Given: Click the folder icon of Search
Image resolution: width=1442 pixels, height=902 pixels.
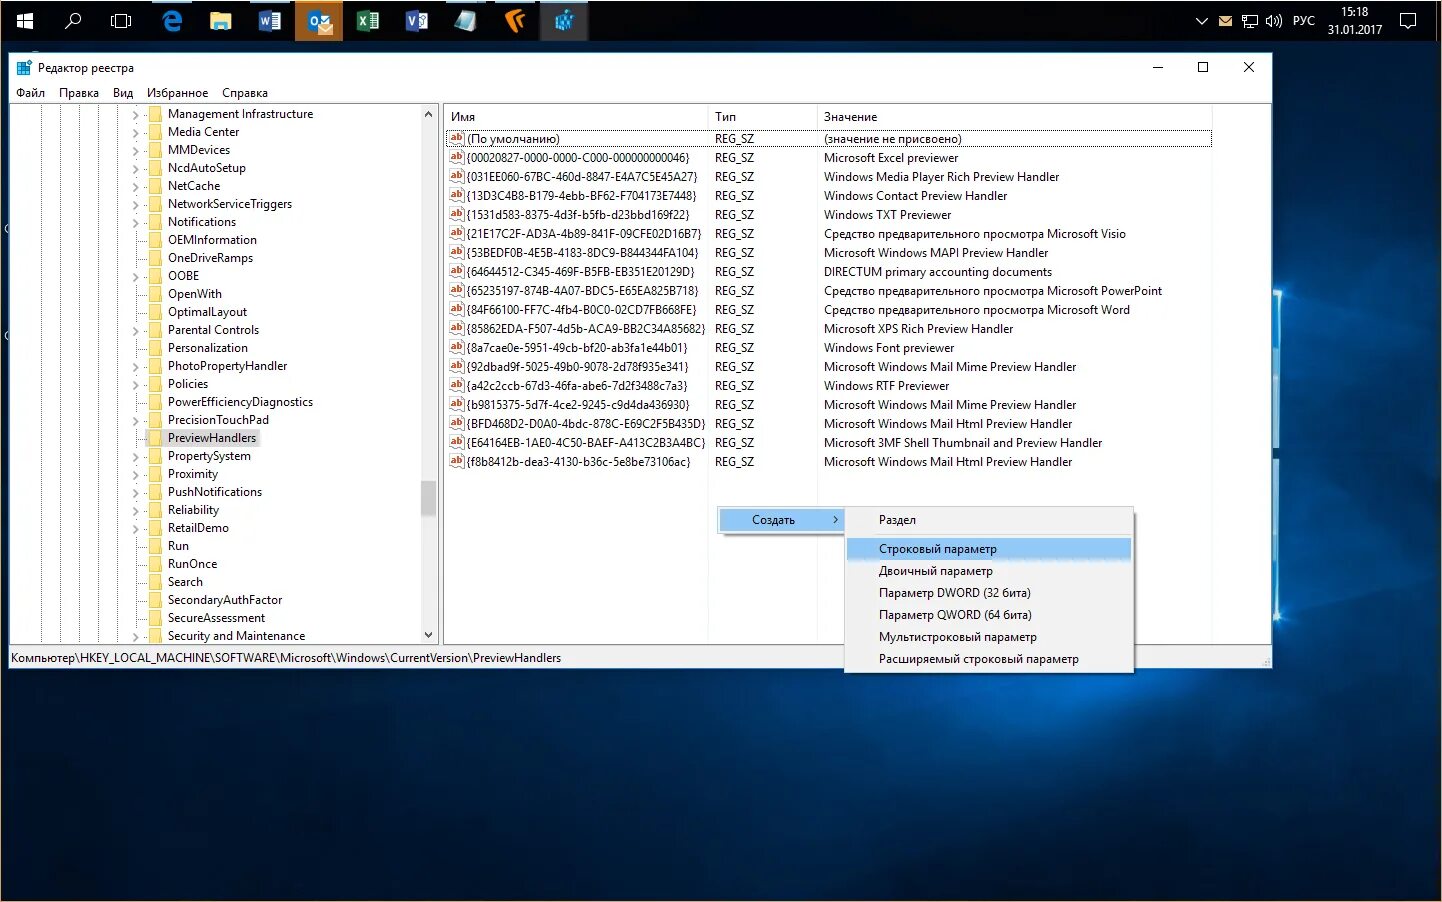Looking at the screenshot, I should click(x=155, y=582).
